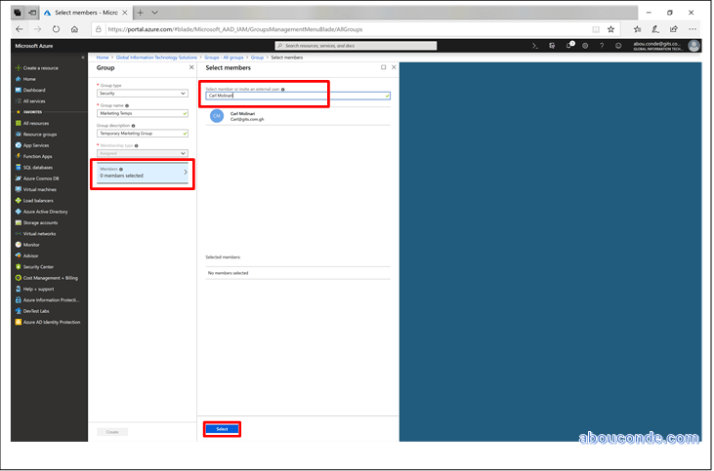Click the Security Center shield icon
Viewport: 714px width, 471px height.
point(18,266)
